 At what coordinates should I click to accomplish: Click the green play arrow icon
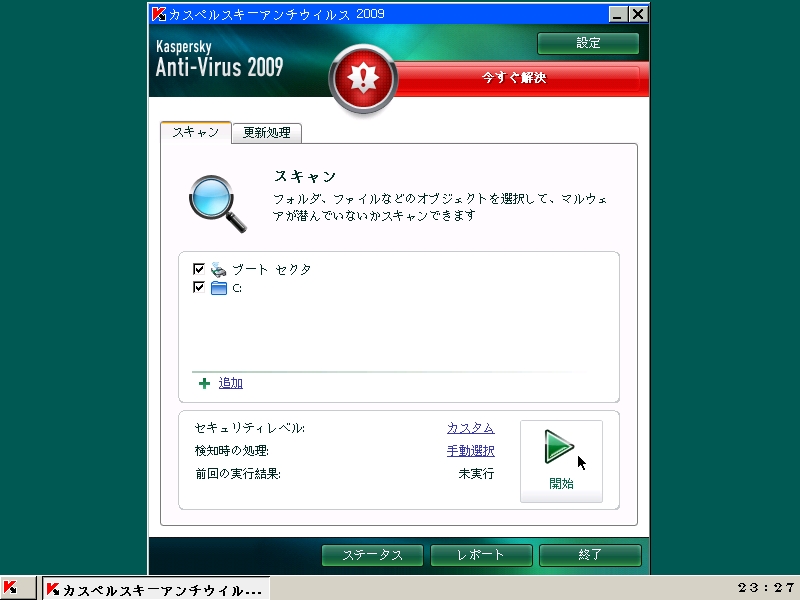click(559, 446)
